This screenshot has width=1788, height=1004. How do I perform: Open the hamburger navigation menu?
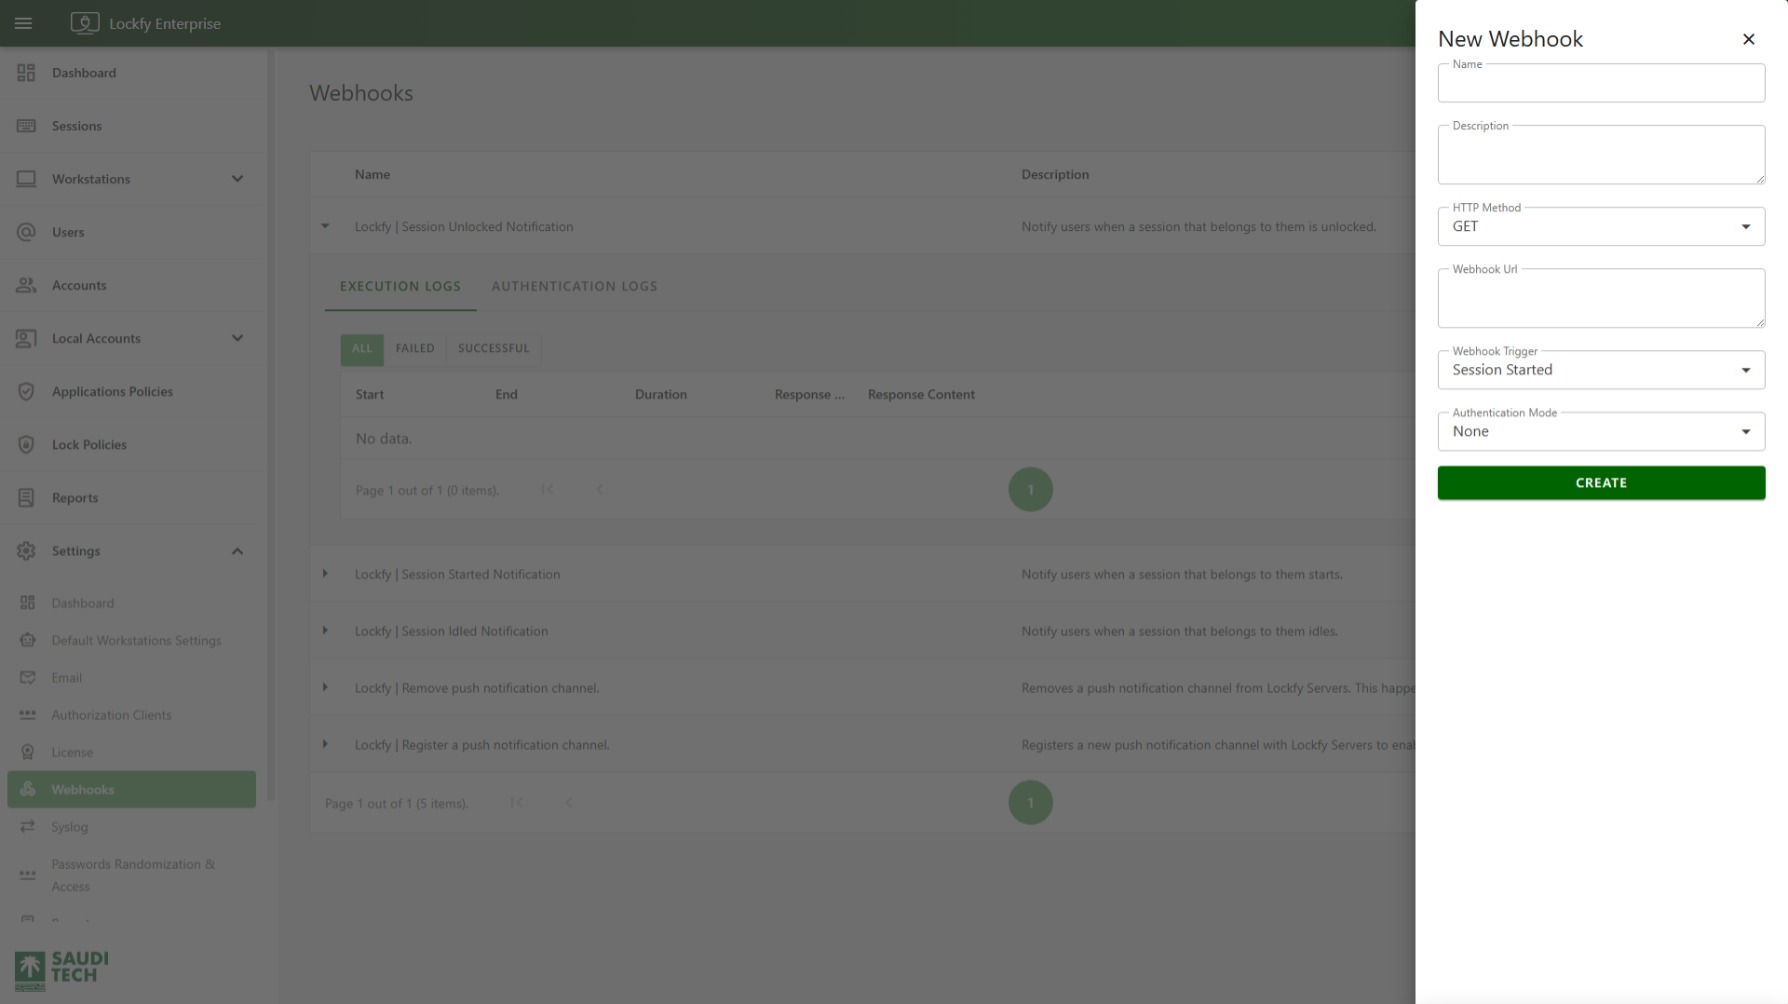[23, 23]
